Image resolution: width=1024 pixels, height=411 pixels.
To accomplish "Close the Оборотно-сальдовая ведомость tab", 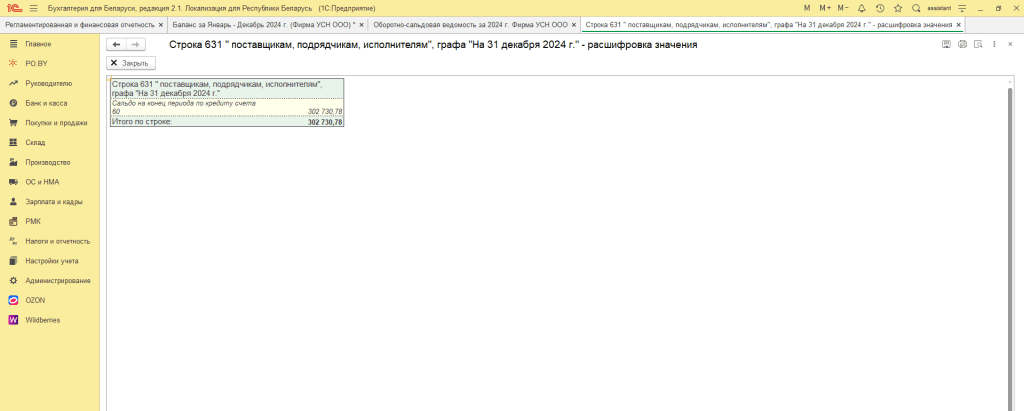I will [x=574, y=25].
